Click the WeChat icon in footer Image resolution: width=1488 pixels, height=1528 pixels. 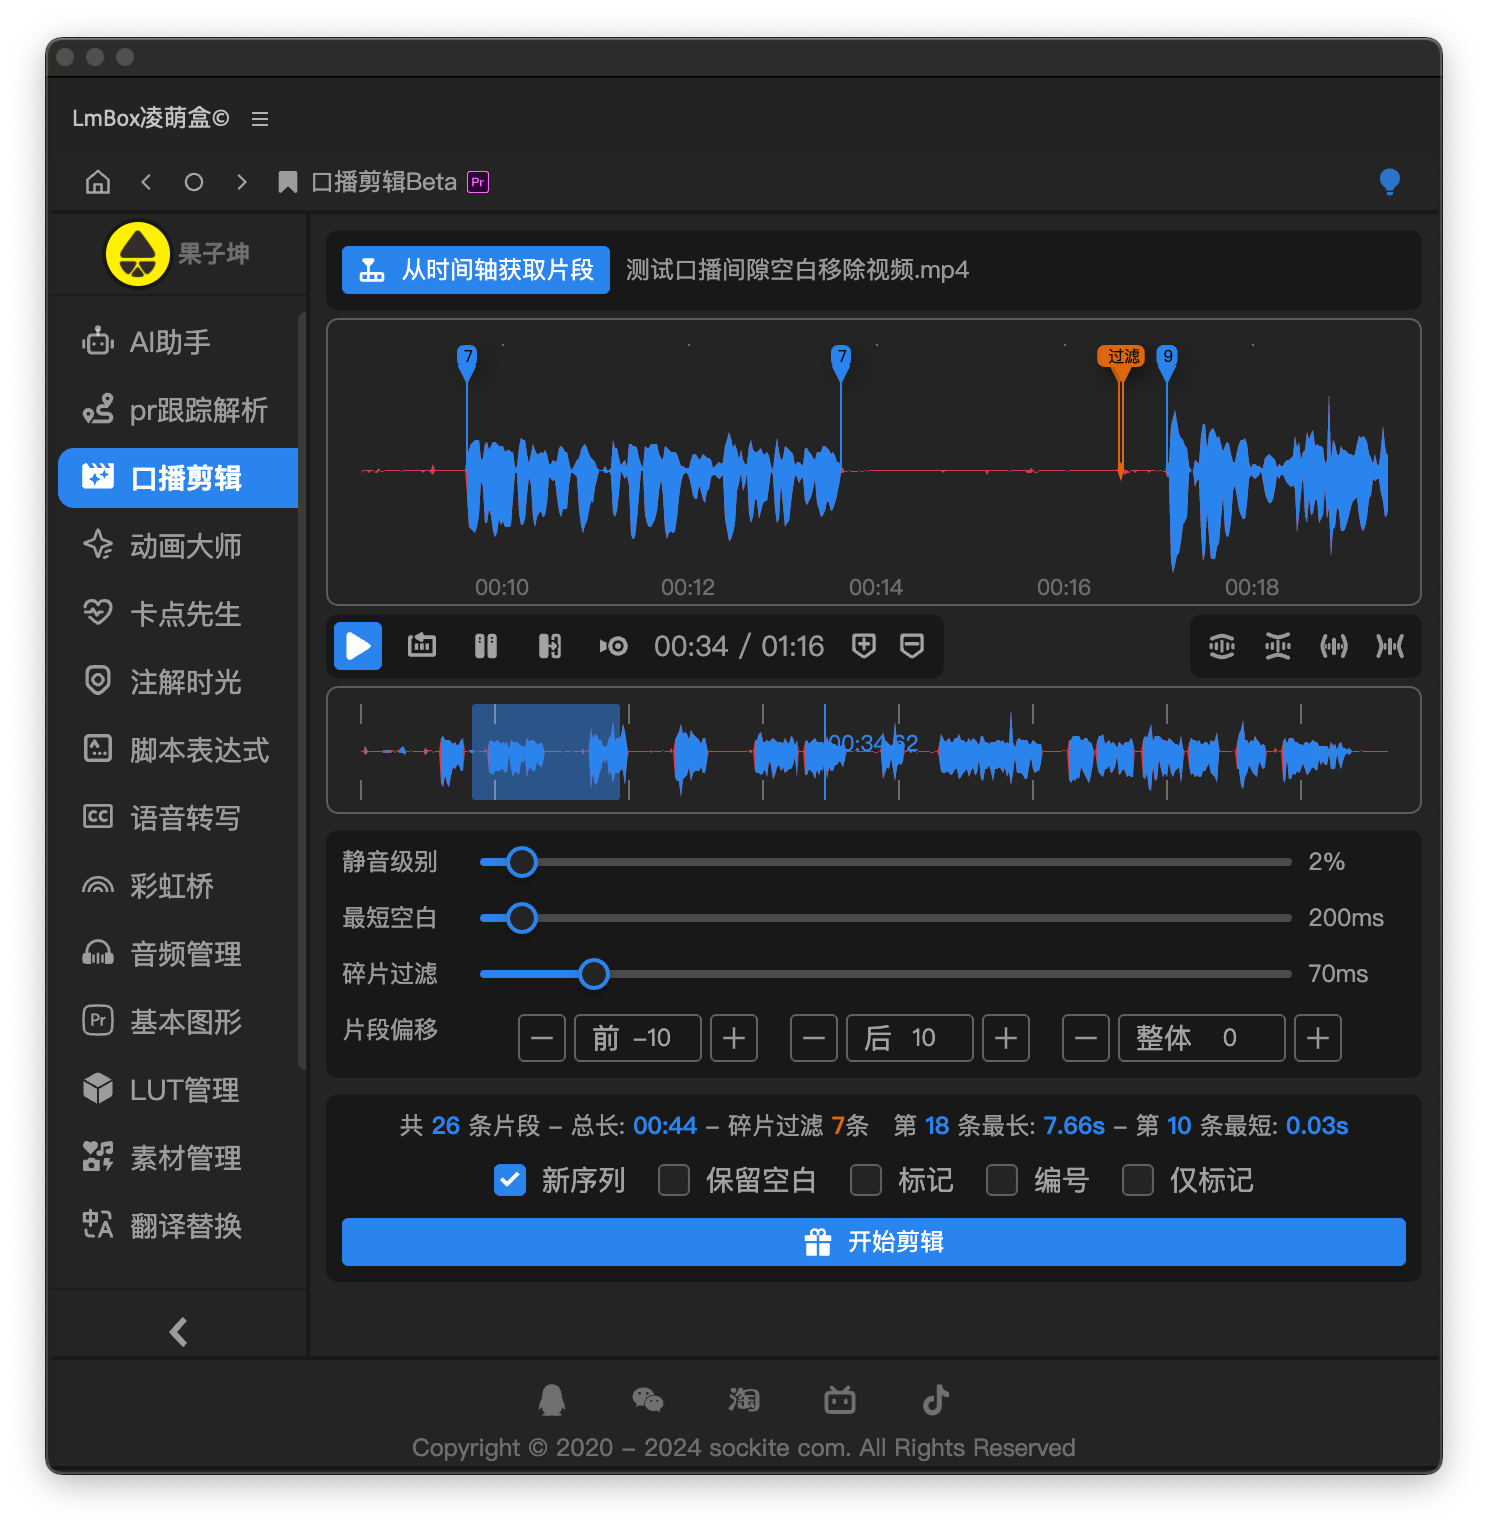(648, 1400)
